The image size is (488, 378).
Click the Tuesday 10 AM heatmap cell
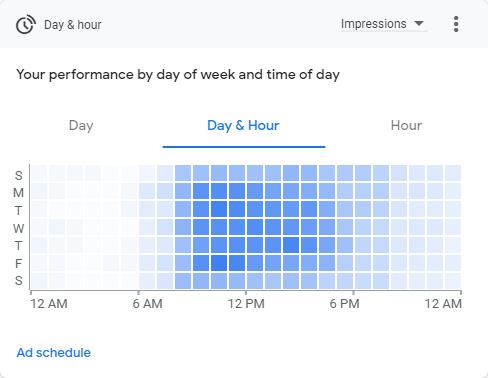tap(219, 209)
